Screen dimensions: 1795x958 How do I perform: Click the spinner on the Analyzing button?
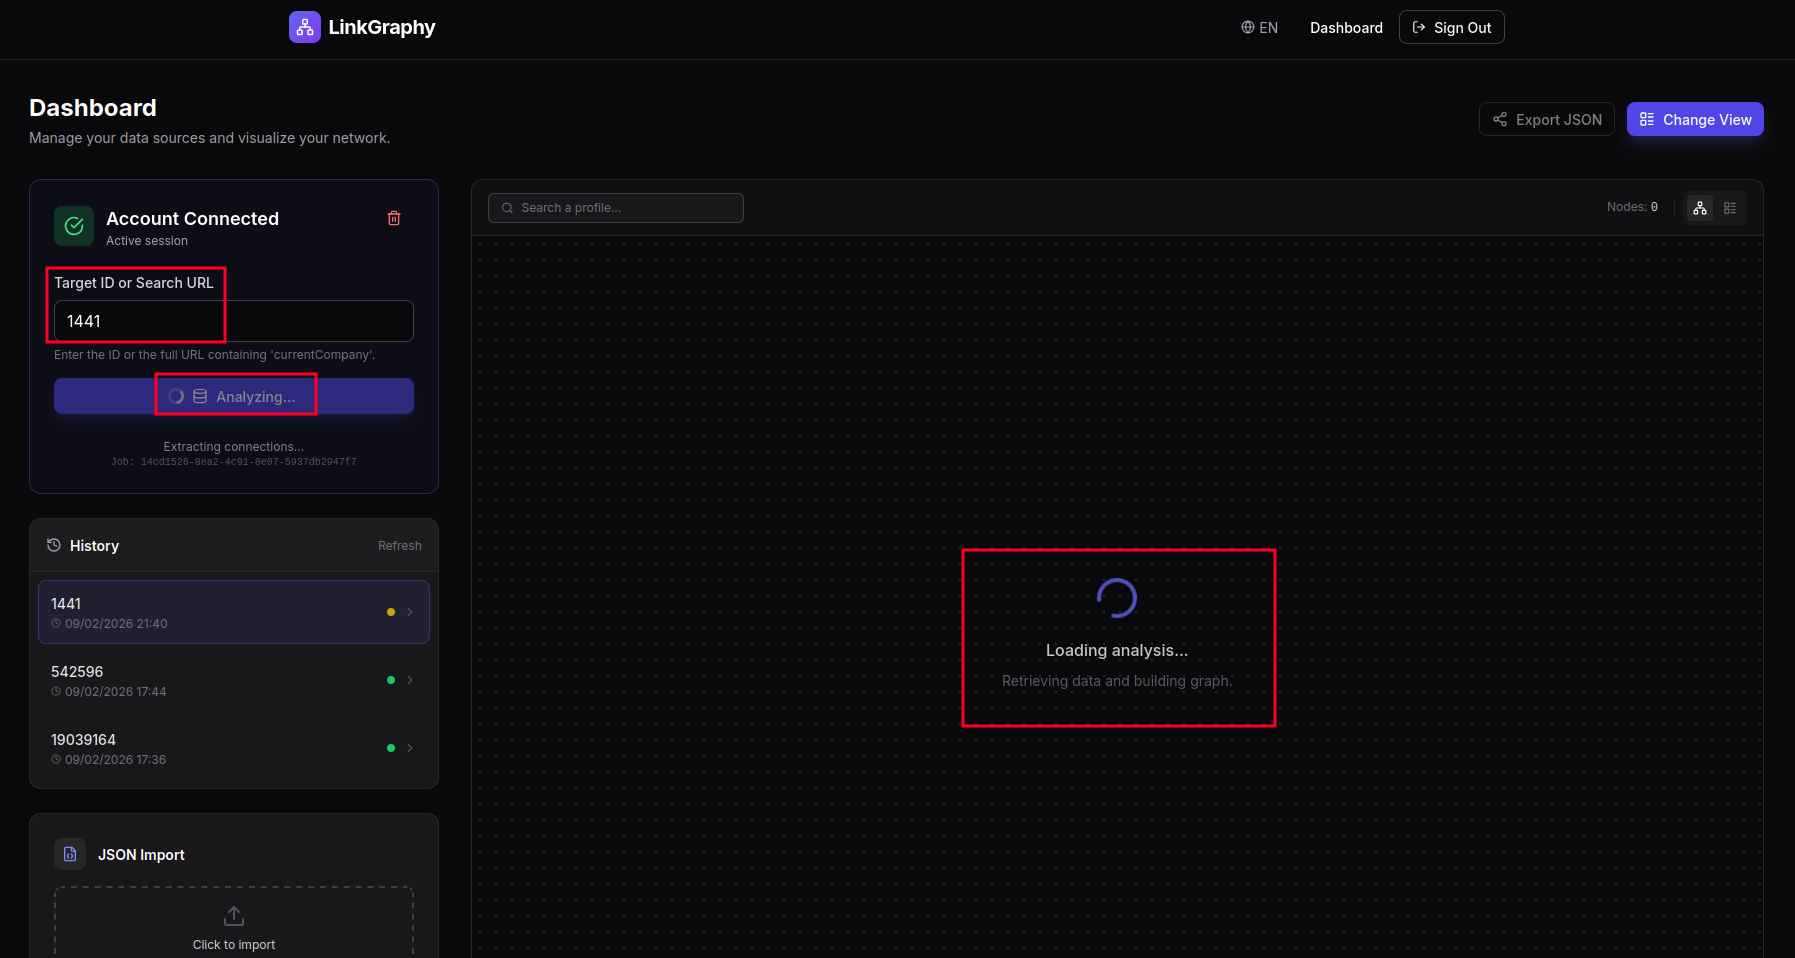(176, 396)
